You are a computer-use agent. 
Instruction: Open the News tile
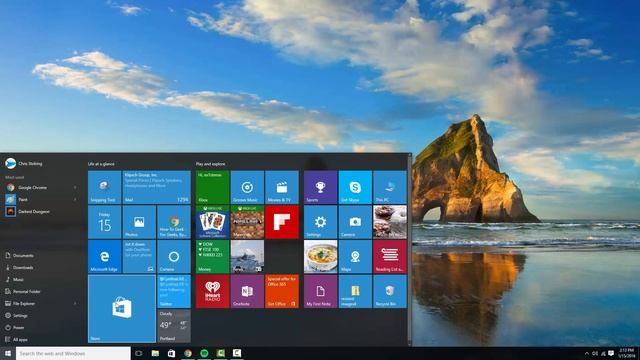(247, 257)
